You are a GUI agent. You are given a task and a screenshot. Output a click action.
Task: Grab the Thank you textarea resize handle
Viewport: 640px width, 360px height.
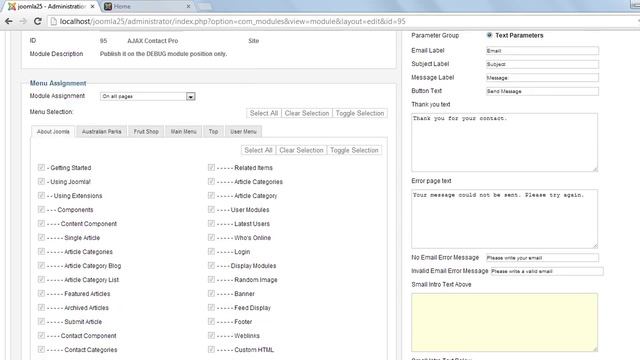595,169
